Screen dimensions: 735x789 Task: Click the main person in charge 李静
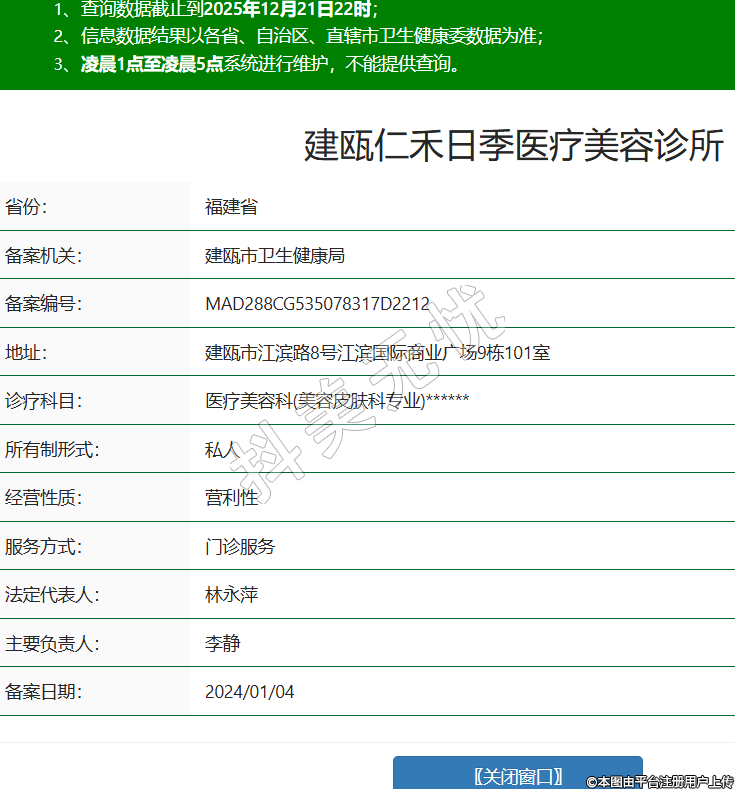point(222,643)
